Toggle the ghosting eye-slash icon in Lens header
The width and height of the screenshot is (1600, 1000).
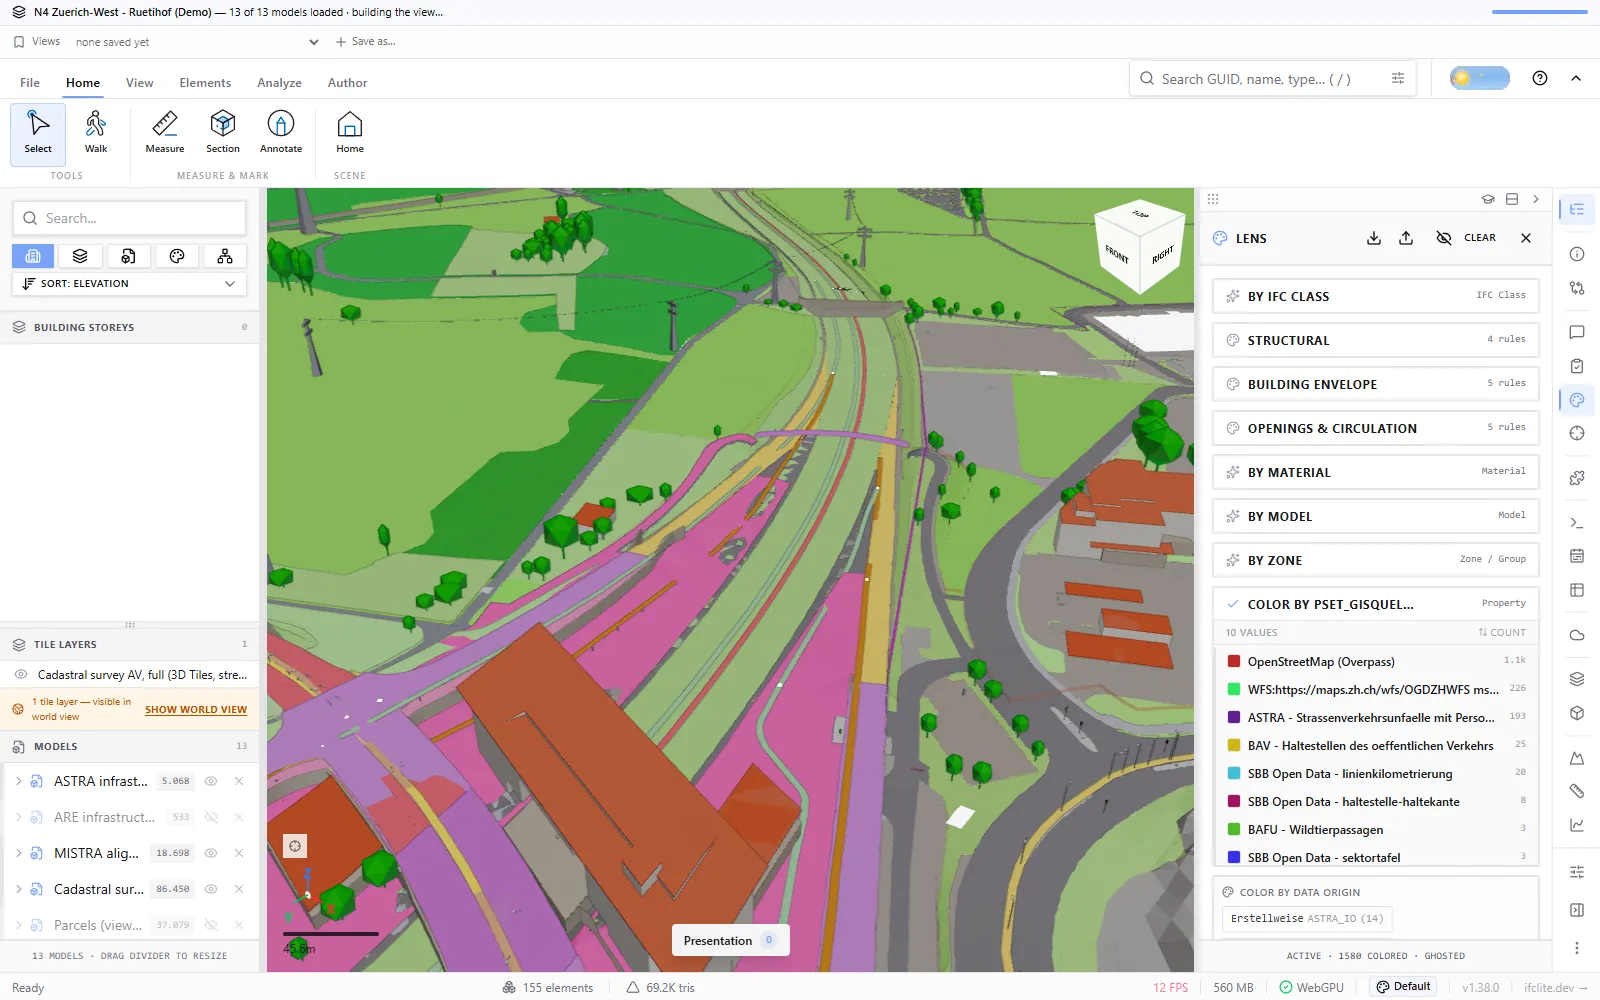[x=1444, y=238]
